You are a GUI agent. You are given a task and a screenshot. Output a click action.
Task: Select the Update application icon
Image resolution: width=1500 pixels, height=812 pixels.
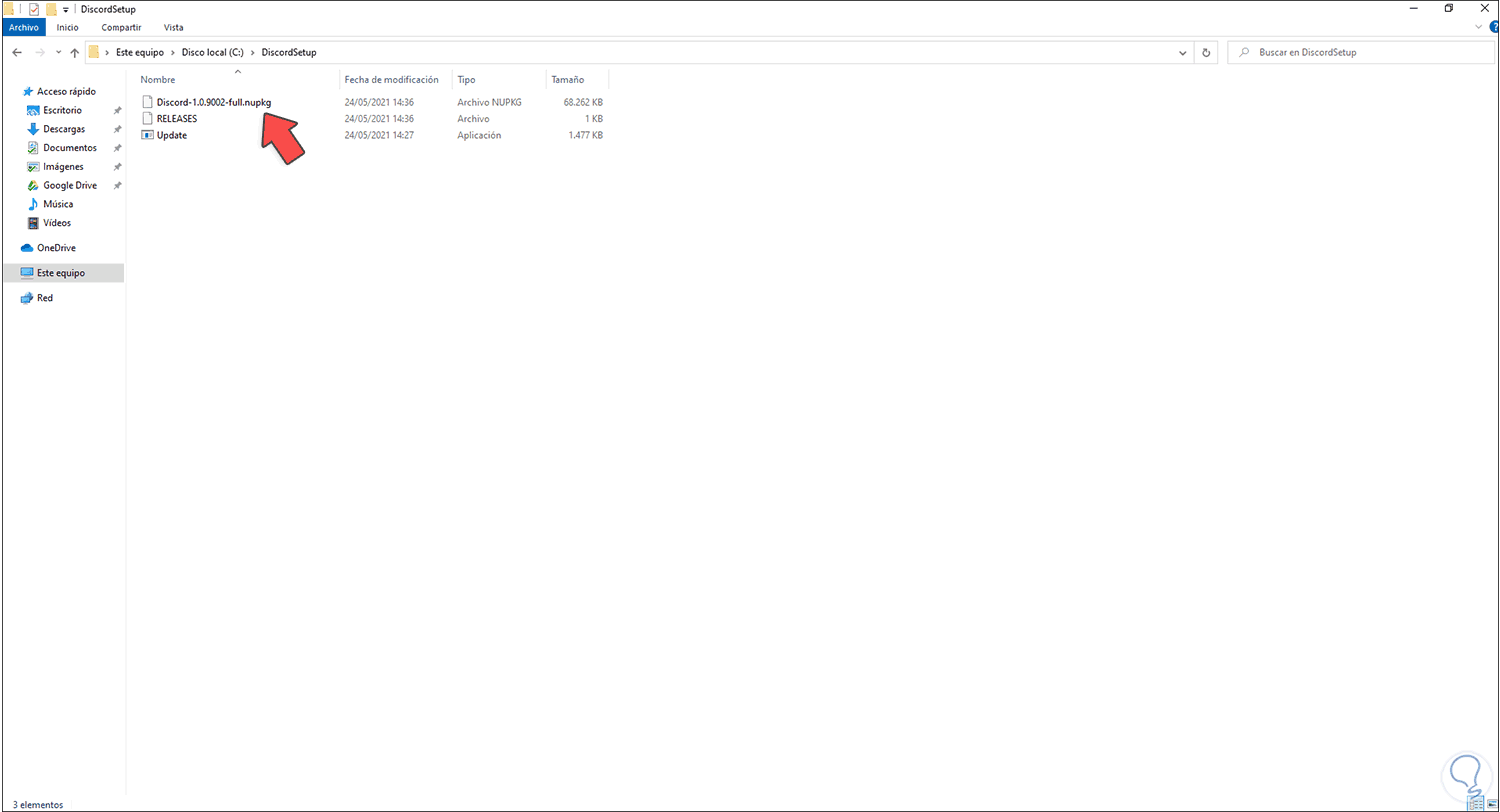click(148, 135)
